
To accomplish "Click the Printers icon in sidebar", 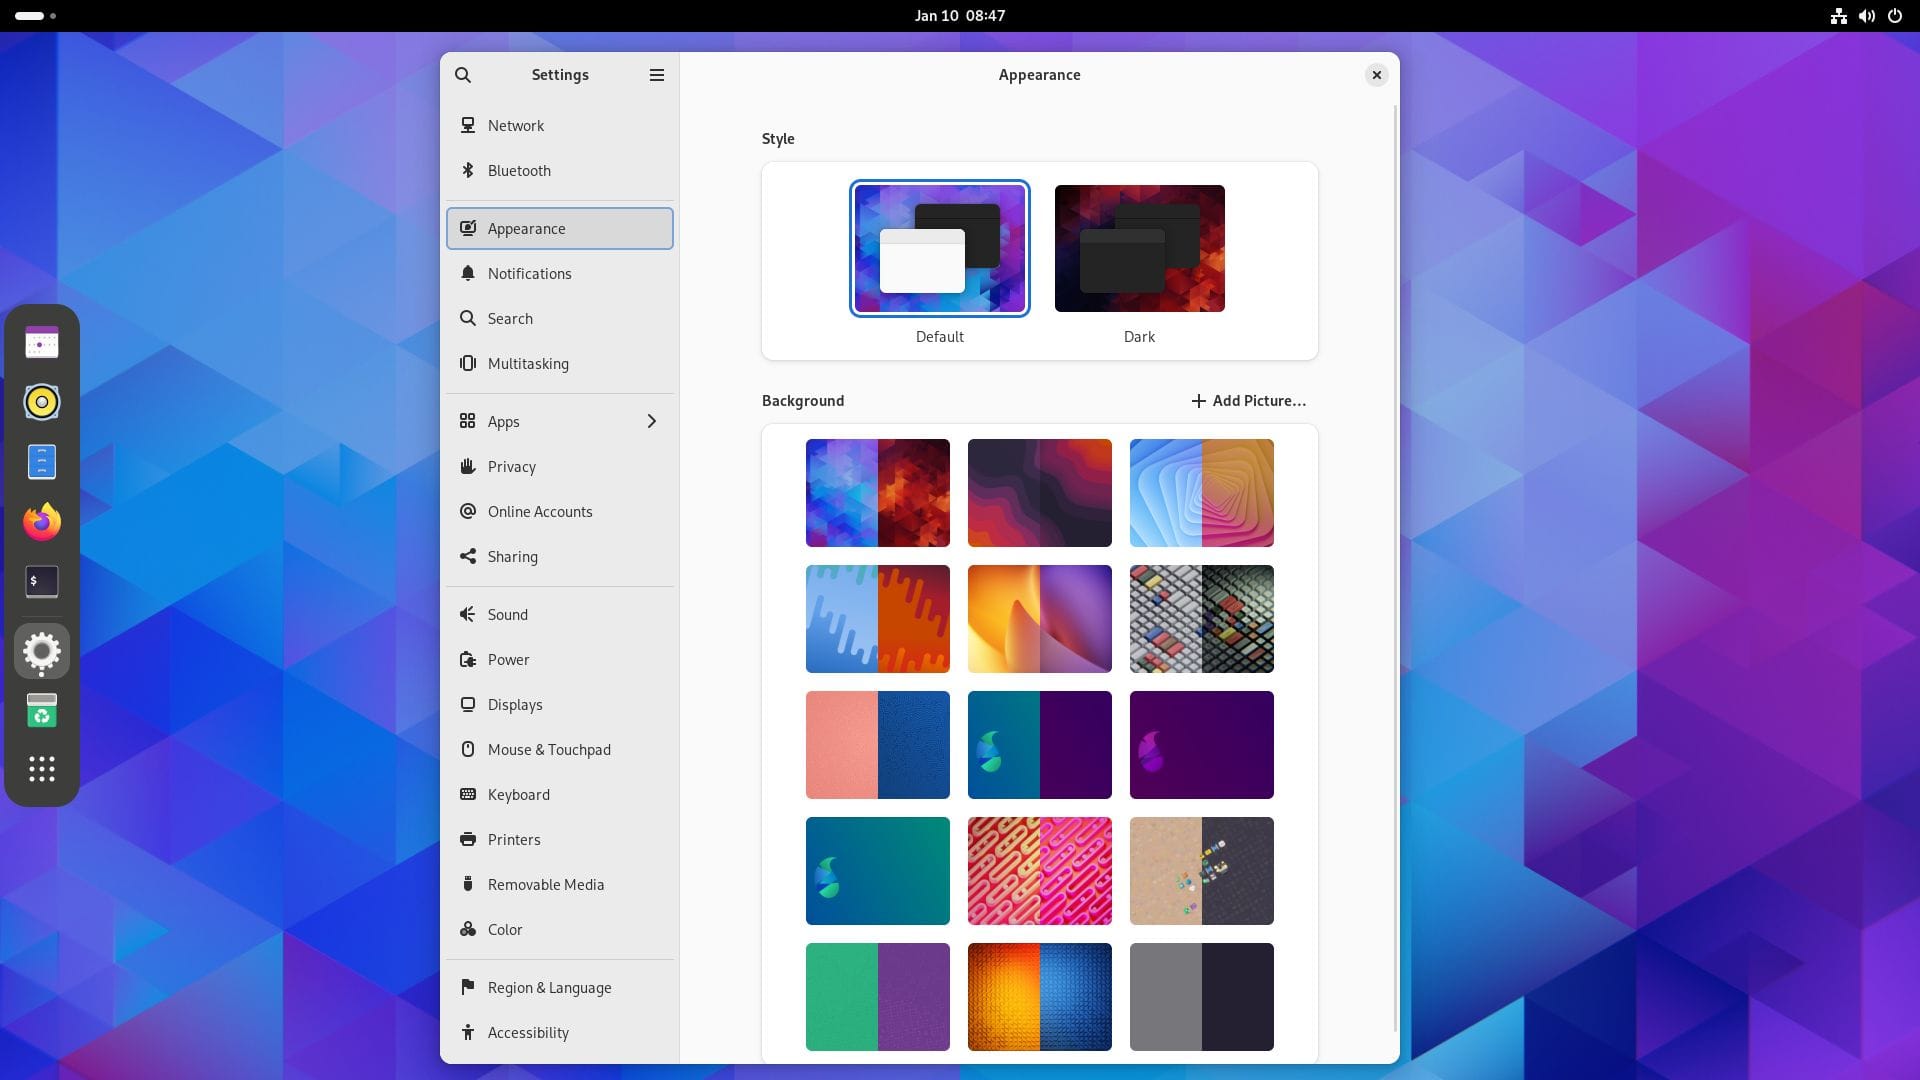I will point(468,839).
